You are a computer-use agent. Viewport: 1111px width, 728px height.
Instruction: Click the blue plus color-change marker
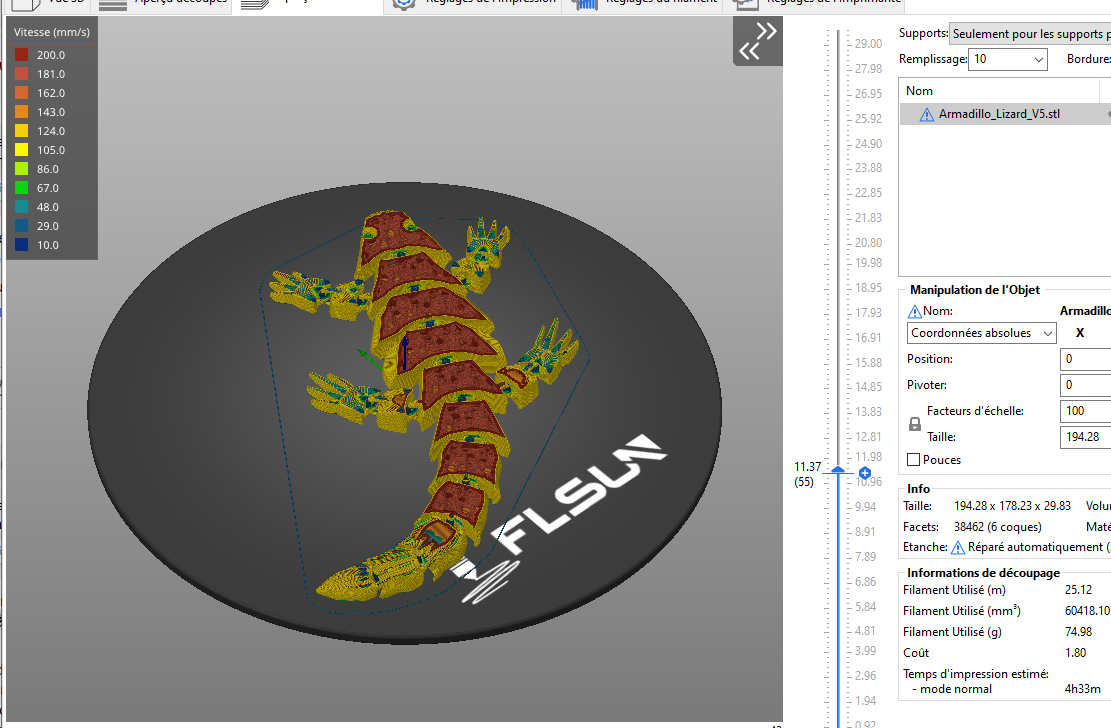pyautogui.click(x=864, y=473)
